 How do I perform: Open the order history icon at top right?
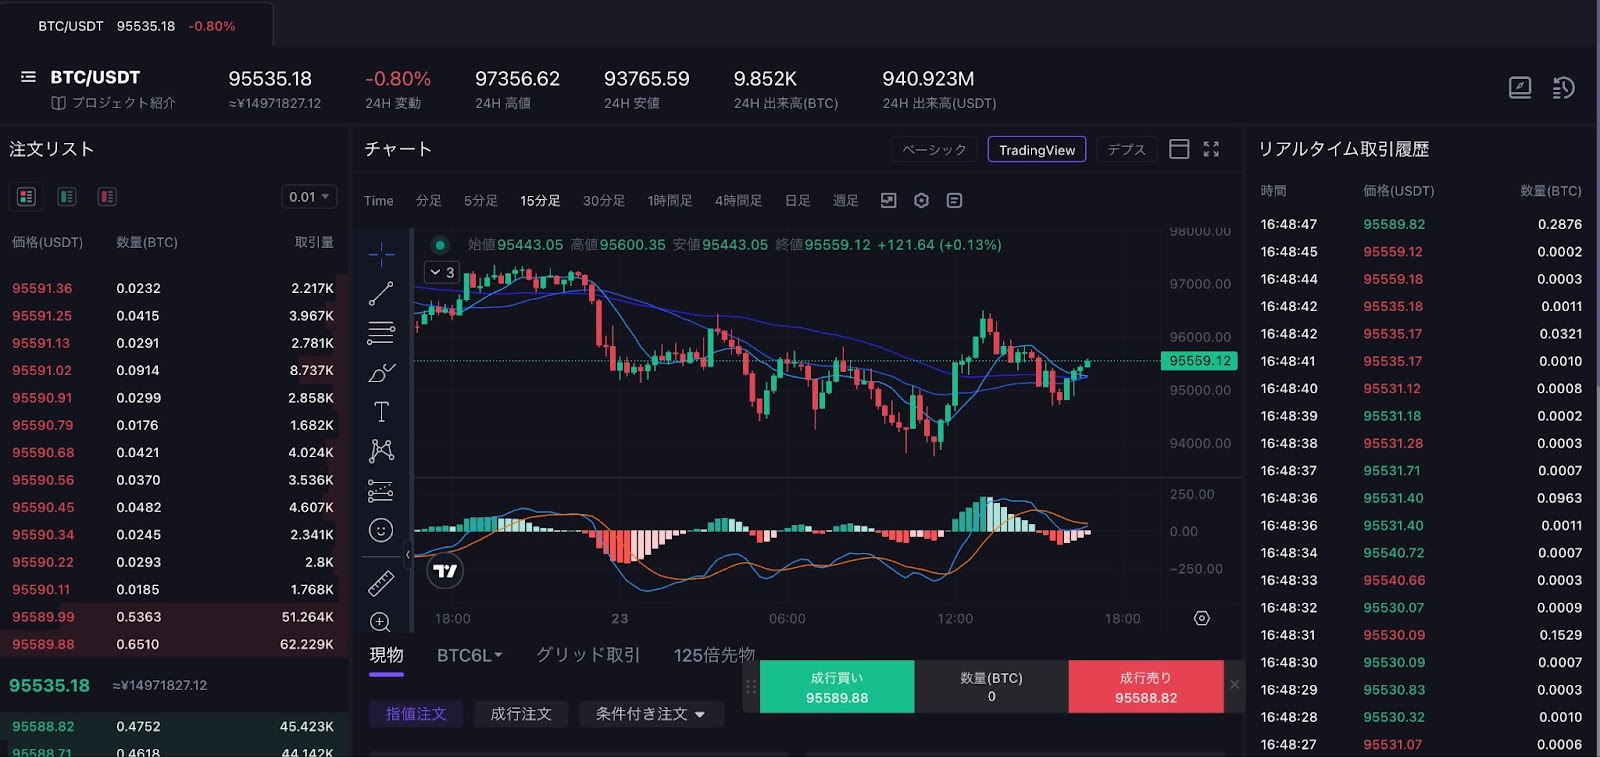pyautogui.click(x=1563, y=88)
